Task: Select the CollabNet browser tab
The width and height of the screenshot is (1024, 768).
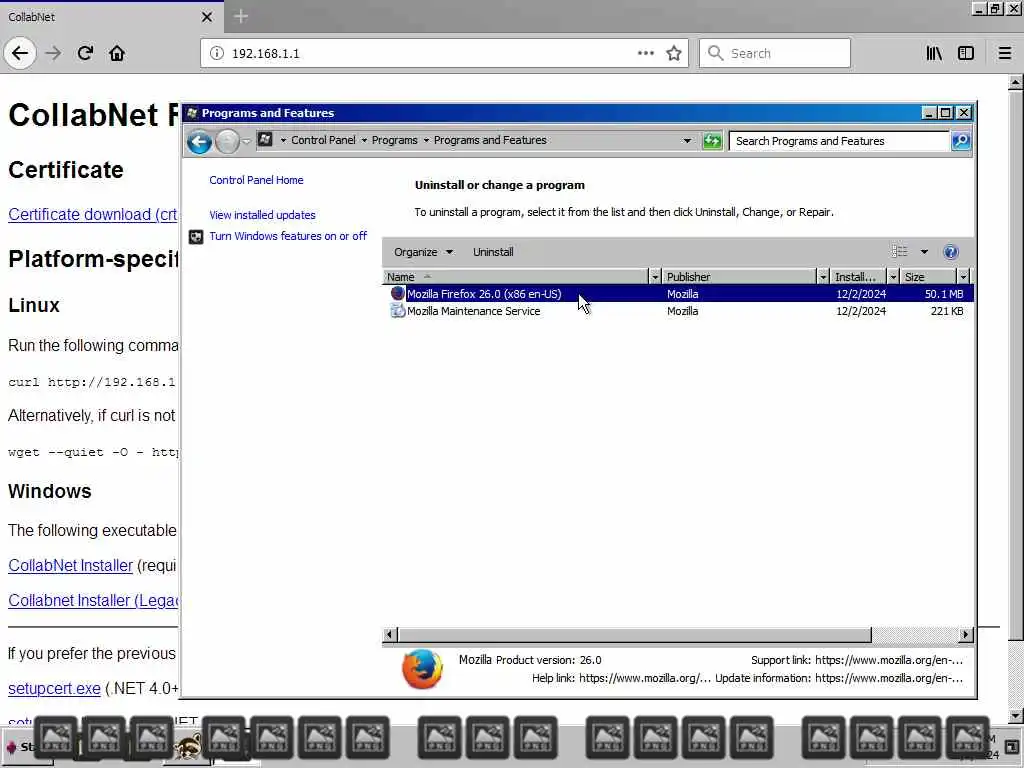Action: [x=112, y=17]
